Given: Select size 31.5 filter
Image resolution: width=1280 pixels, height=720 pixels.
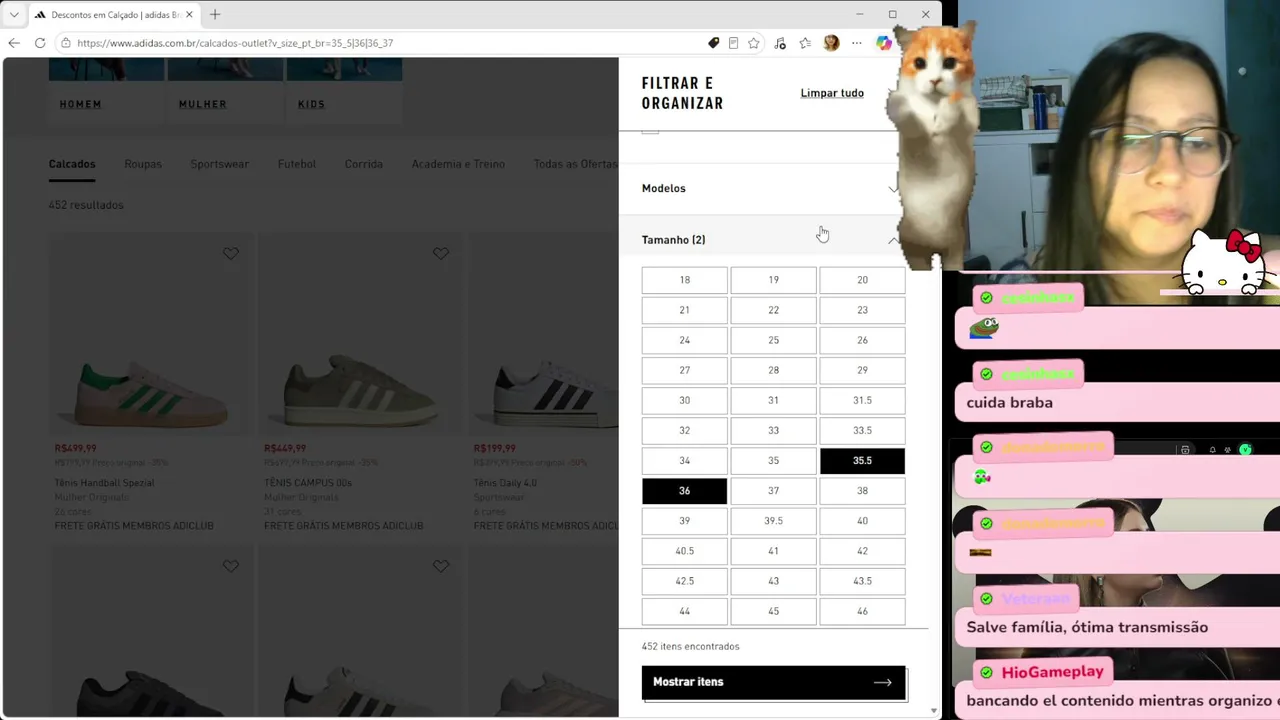Looking at the screenshot, I should click(x=862, y=400).
